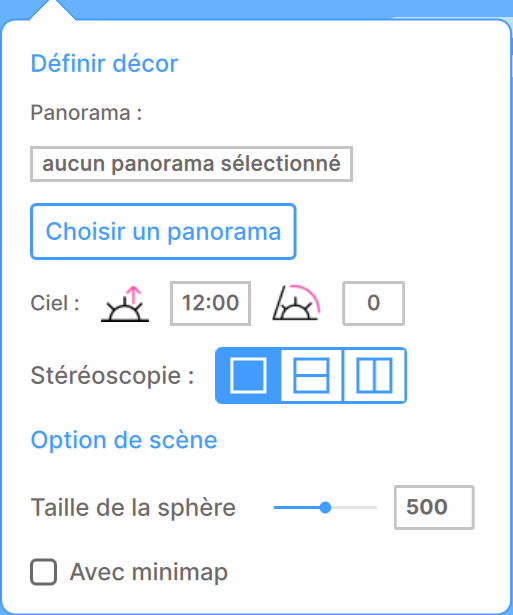Click the Taille de la sphère slider handle

(x=325, y=507)
